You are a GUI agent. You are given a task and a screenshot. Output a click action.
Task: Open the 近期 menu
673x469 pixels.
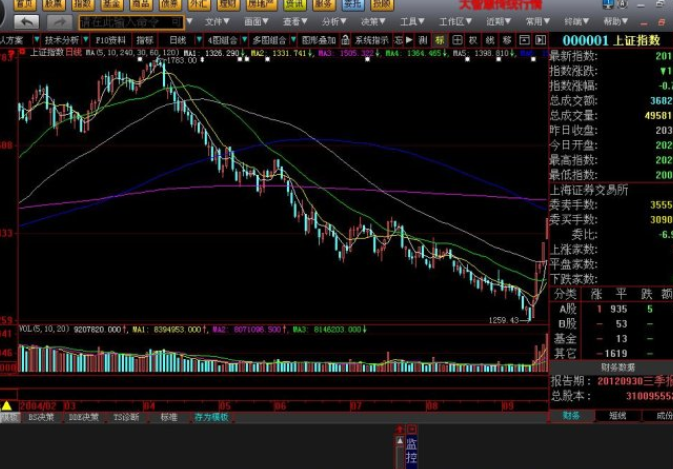499,21
